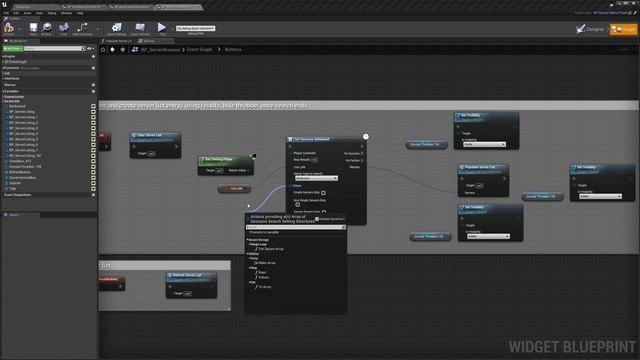Screen dimensions: 640x360
Task: Add a new graph with plus icon
Action: coord(93,56)
